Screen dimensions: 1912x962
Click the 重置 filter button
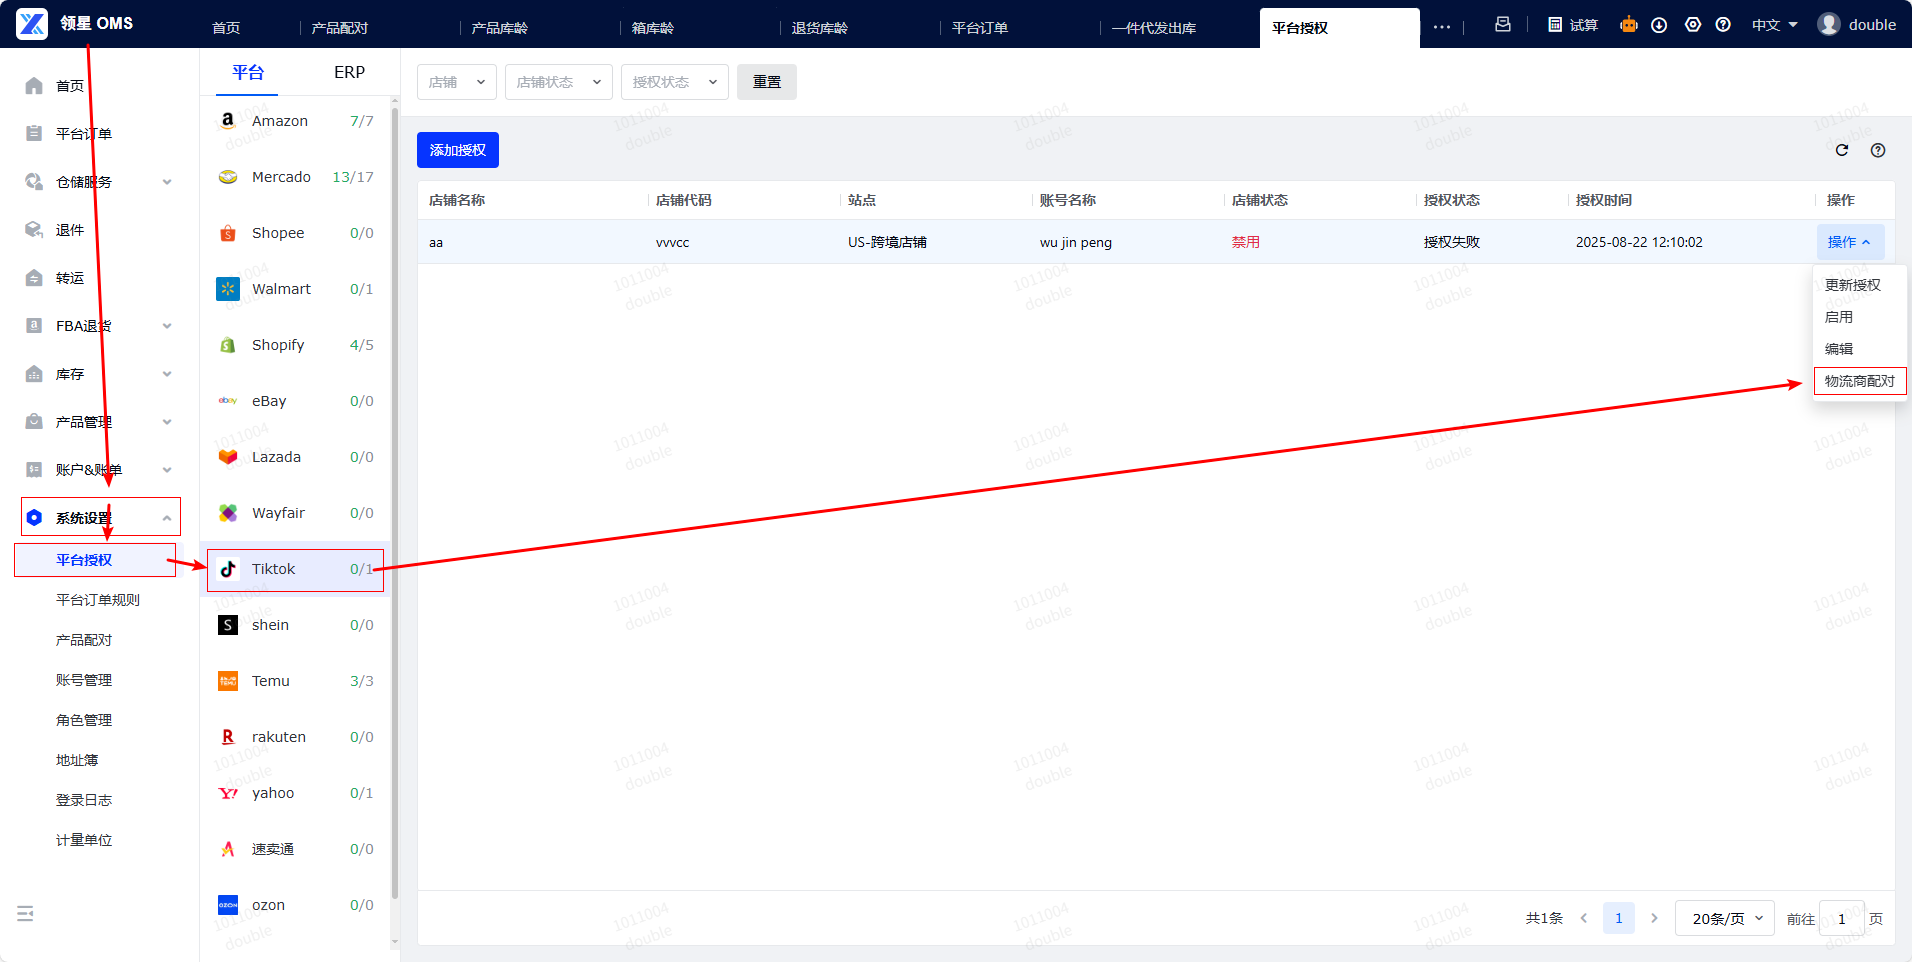click(x=767, y=82)
